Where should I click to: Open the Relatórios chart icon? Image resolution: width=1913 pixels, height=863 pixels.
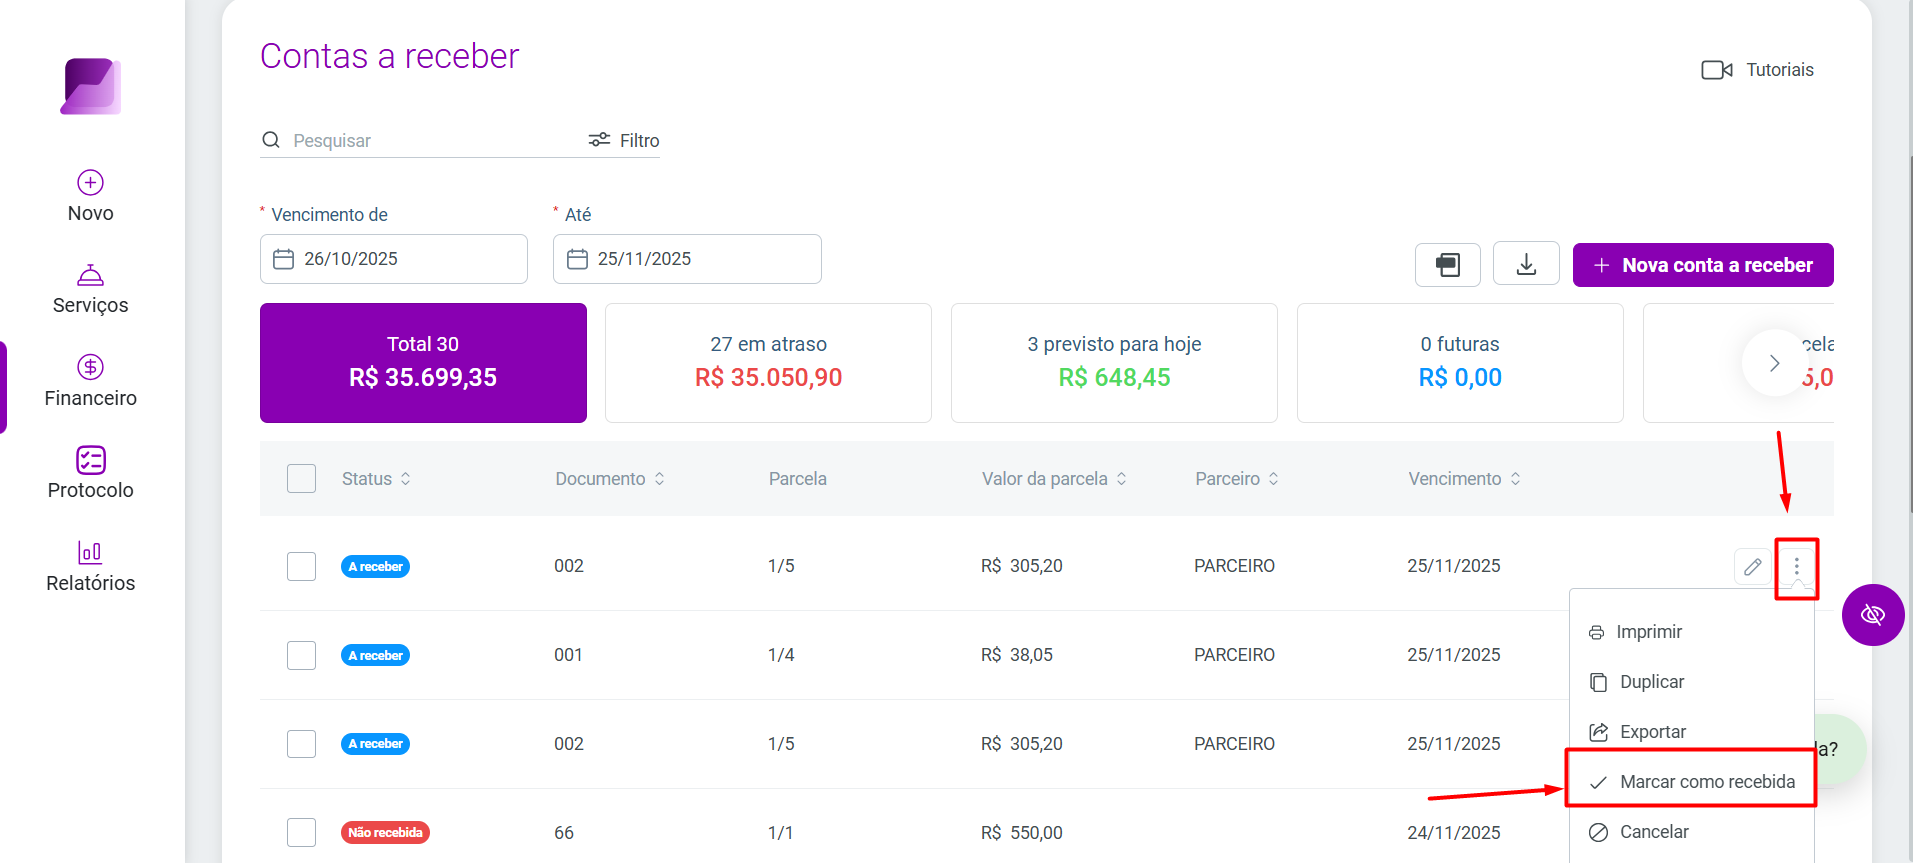[90, 552]
